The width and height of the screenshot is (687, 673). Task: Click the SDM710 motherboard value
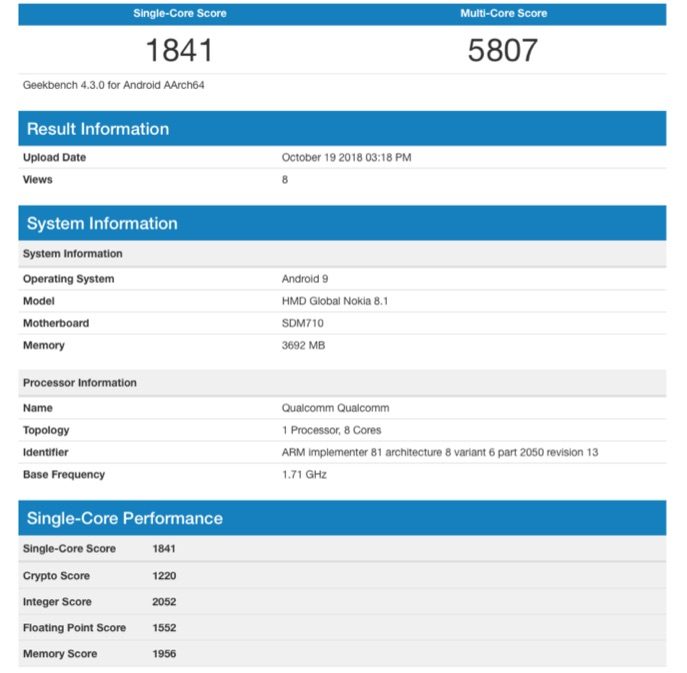point(303,323)
